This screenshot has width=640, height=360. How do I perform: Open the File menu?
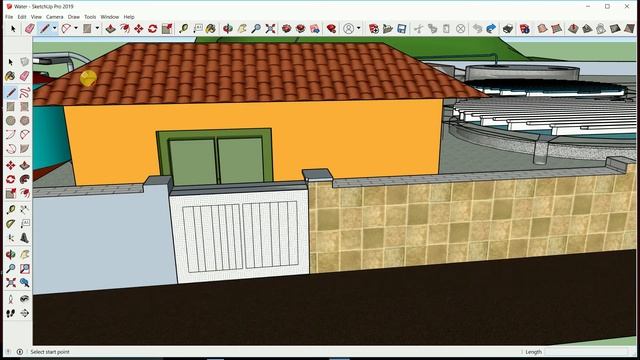tap(9, 17)
